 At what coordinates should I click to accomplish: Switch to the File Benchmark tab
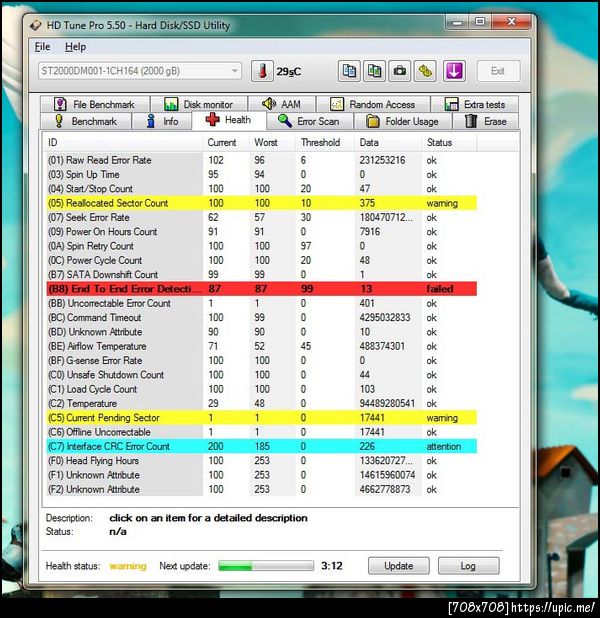[x=95, y=104]
